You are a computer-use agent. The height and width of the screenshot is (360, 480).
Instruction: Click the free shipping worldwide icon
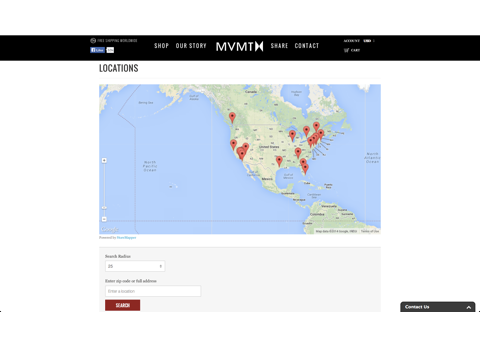[x=93, y=41]
